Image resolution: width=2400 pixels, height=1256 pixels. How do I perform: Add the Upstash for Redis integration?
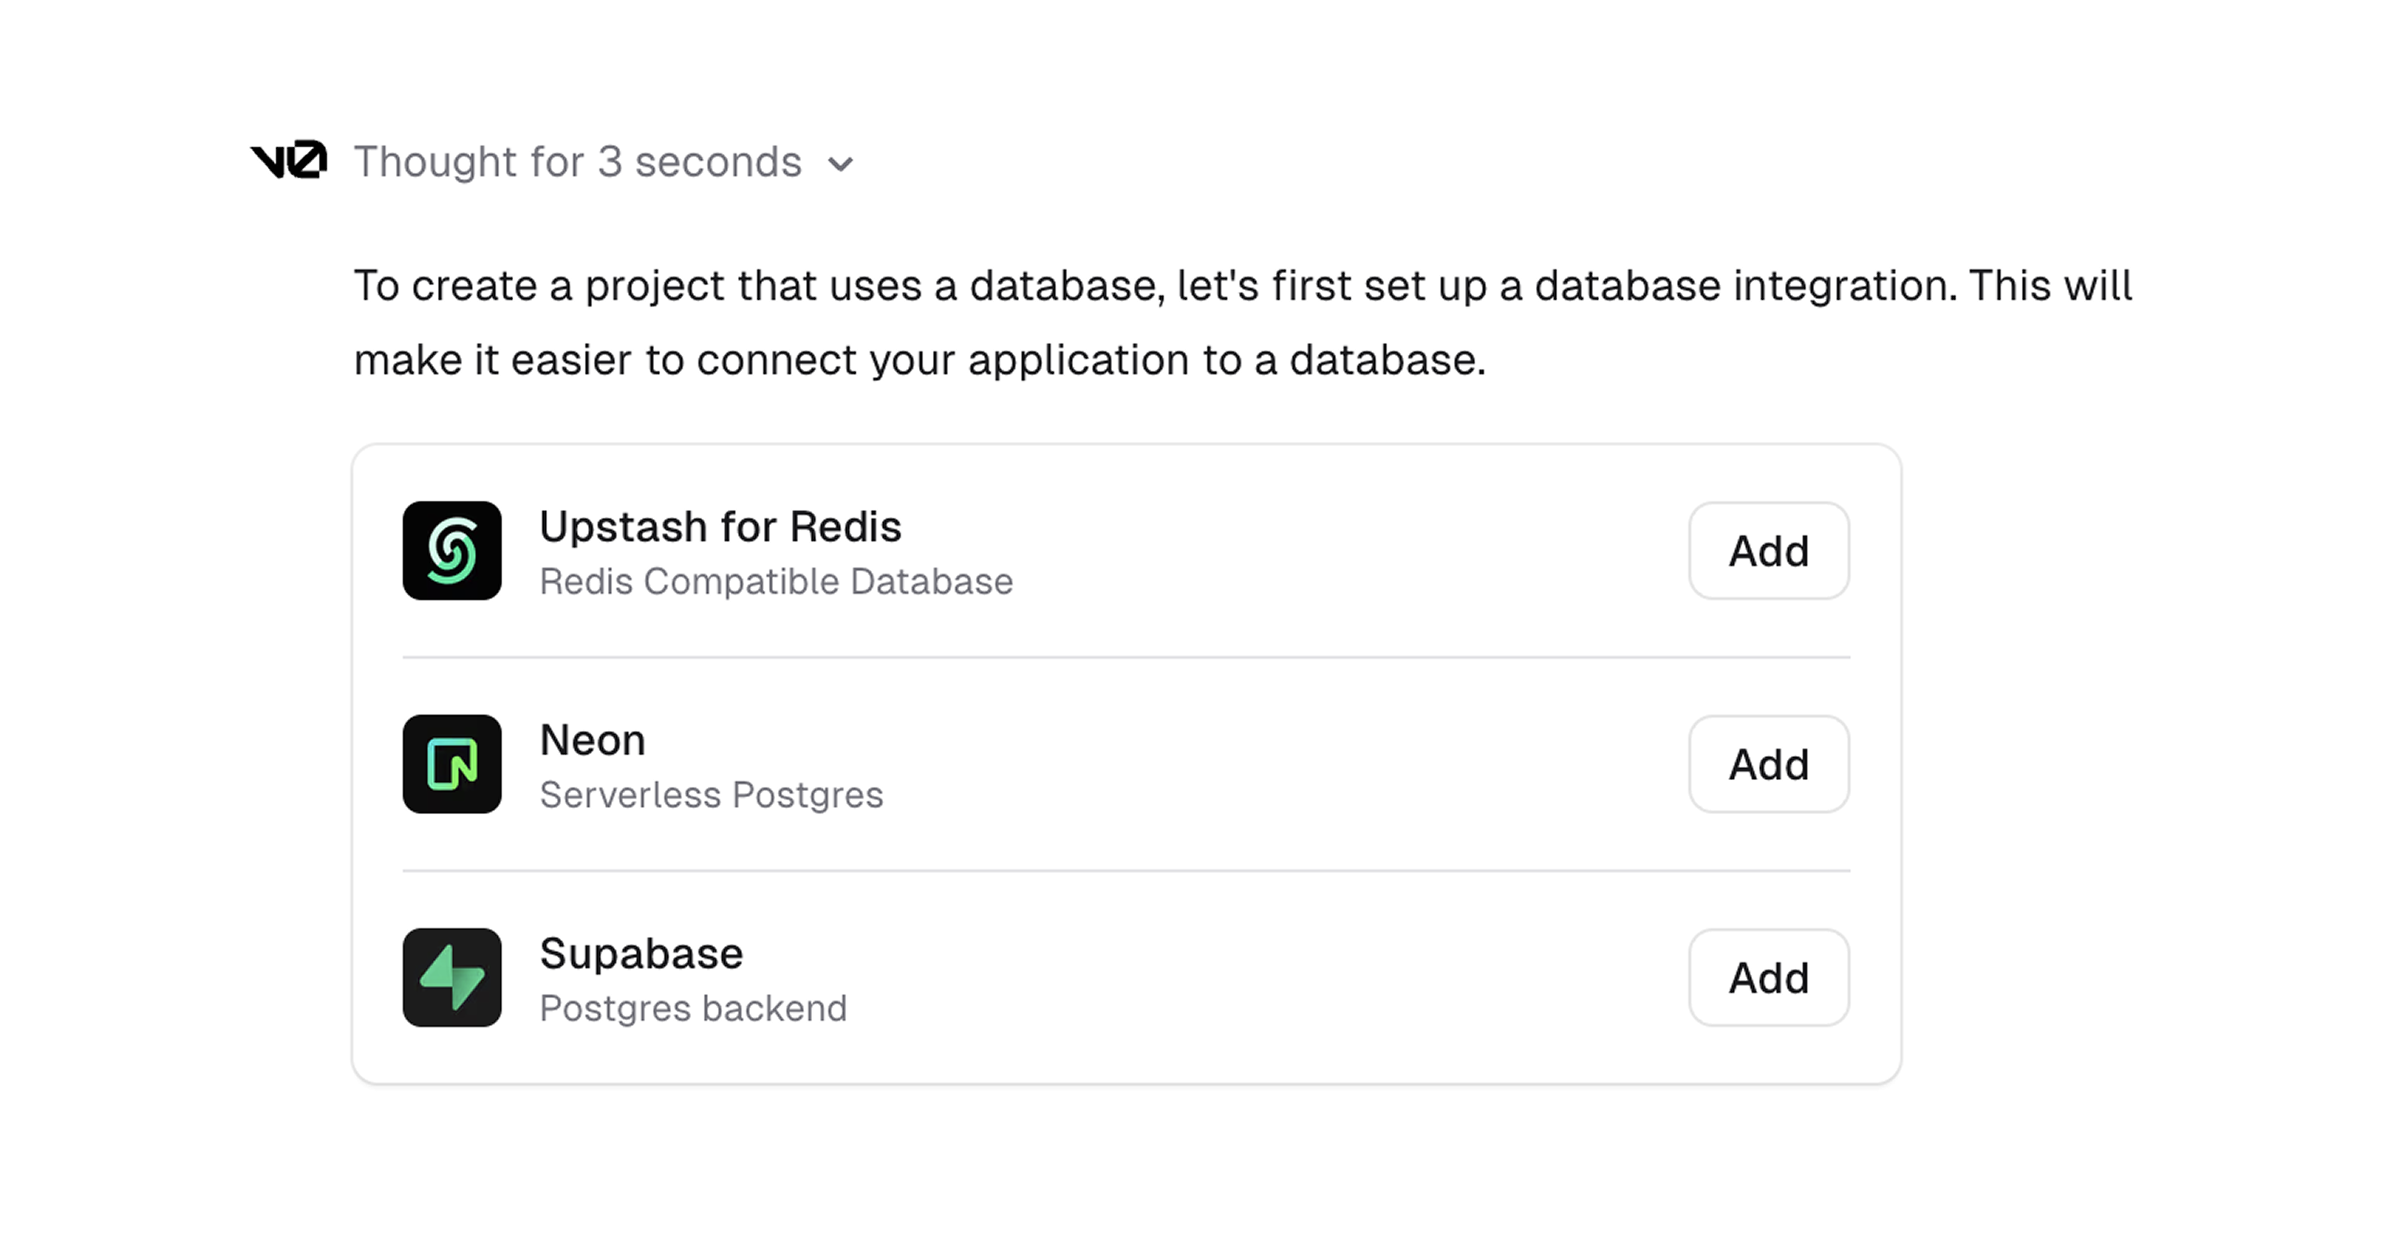(x=1768, y=551)
